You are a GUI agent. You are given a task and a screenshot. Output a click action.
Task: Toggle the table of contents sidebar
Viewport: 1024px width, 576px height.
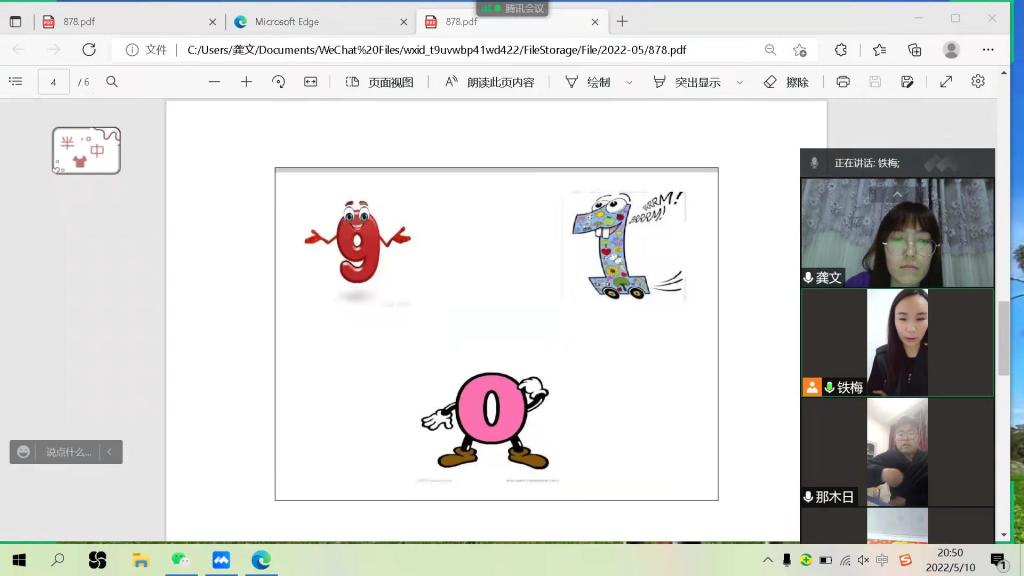pyautogui.click(x=16, y=82)
